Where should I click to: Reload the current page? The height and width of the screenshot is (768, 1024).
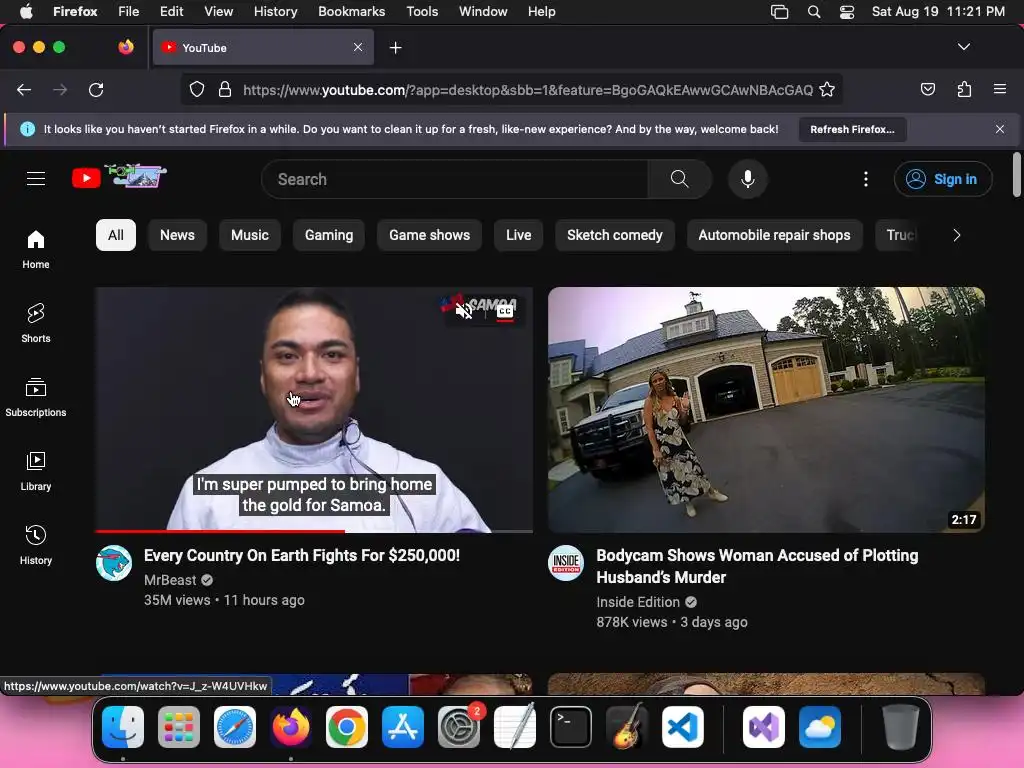(x=96, y=89)
